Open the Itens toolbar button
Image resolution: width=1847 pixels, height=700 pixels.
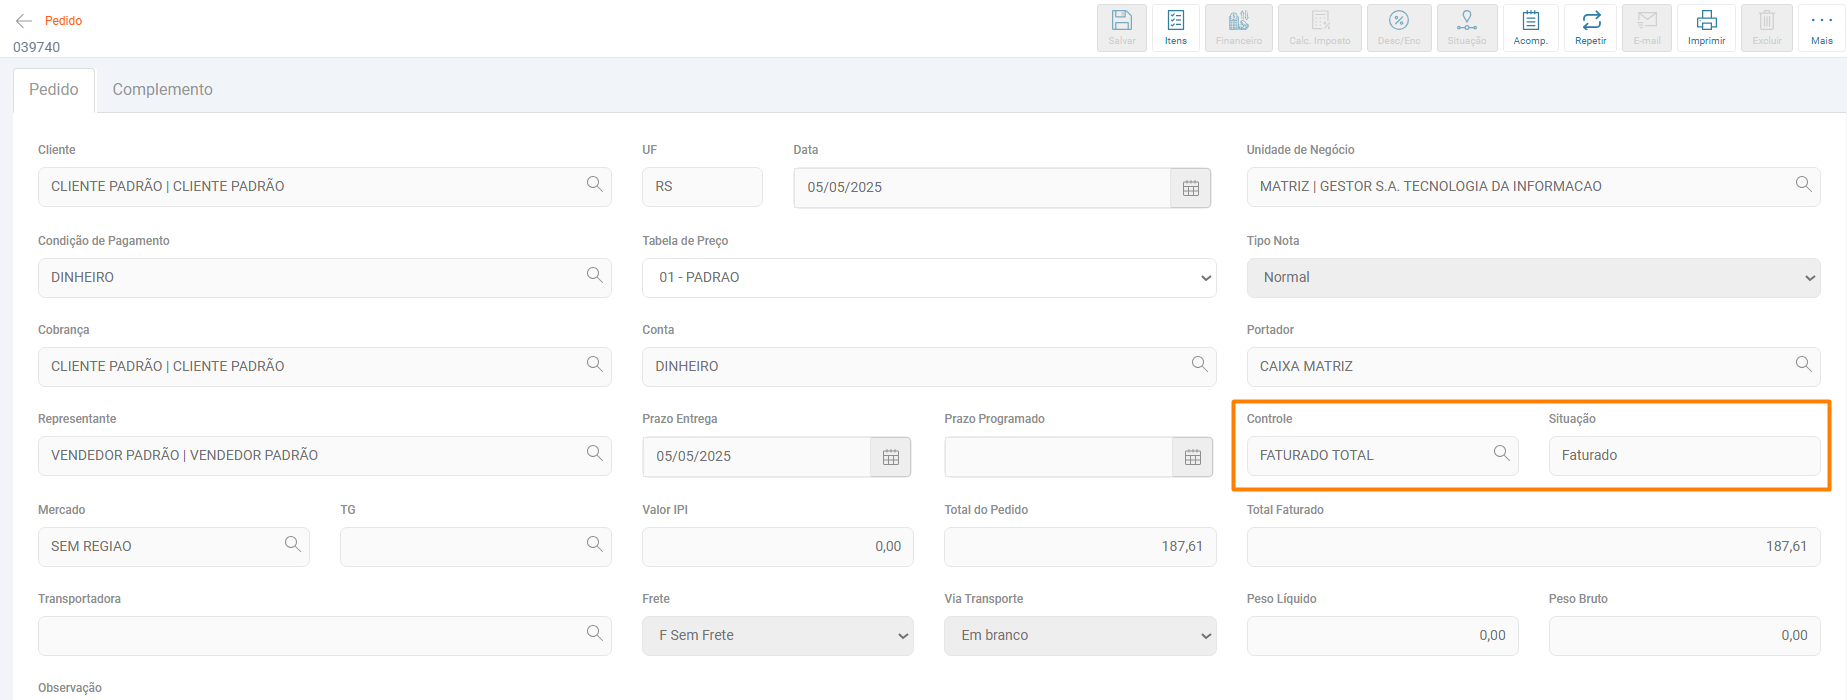[1175, 28]
